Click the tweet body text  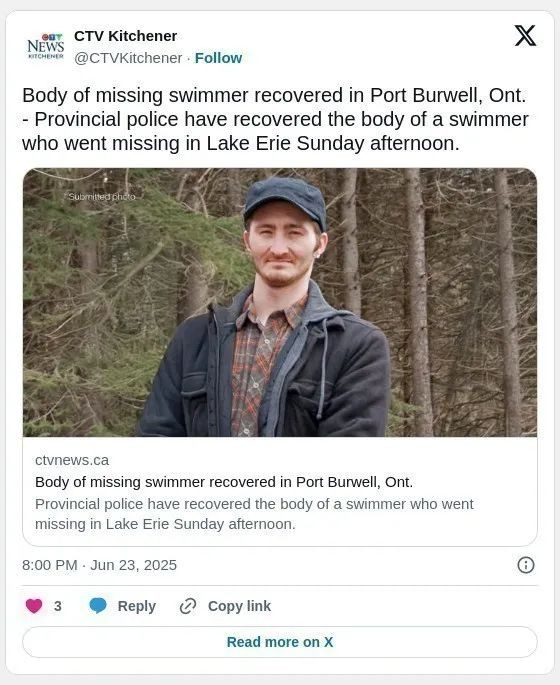pyautogui.click(x=275, y=119)
